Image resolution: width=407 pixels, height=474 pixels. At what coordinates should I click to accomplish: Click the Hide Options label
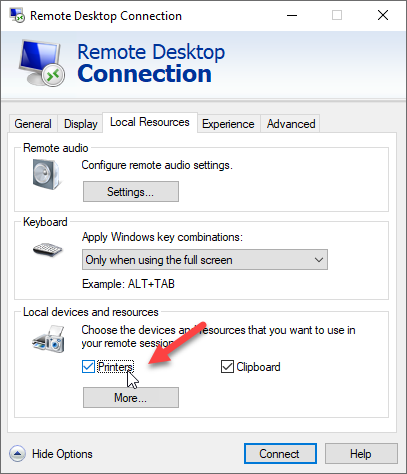point(62,454)
